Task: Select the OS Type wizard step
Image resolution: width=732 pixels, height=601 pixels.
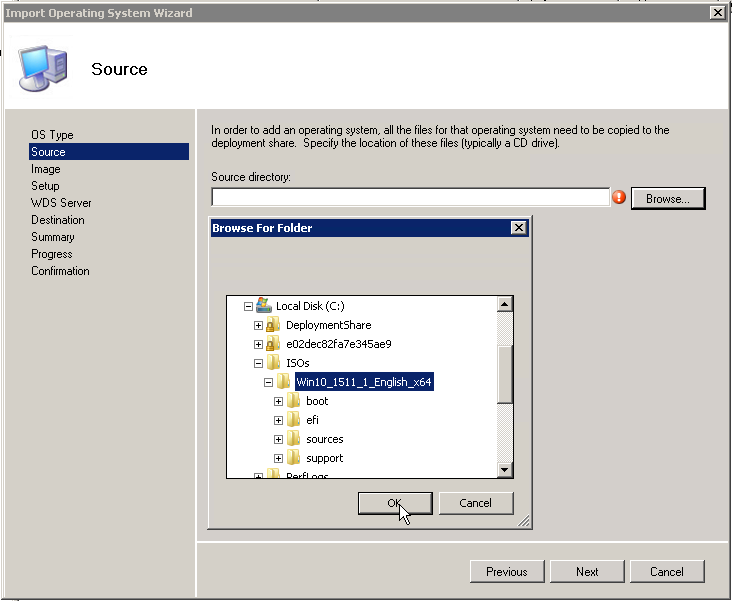Action: [x=52, y=135]
